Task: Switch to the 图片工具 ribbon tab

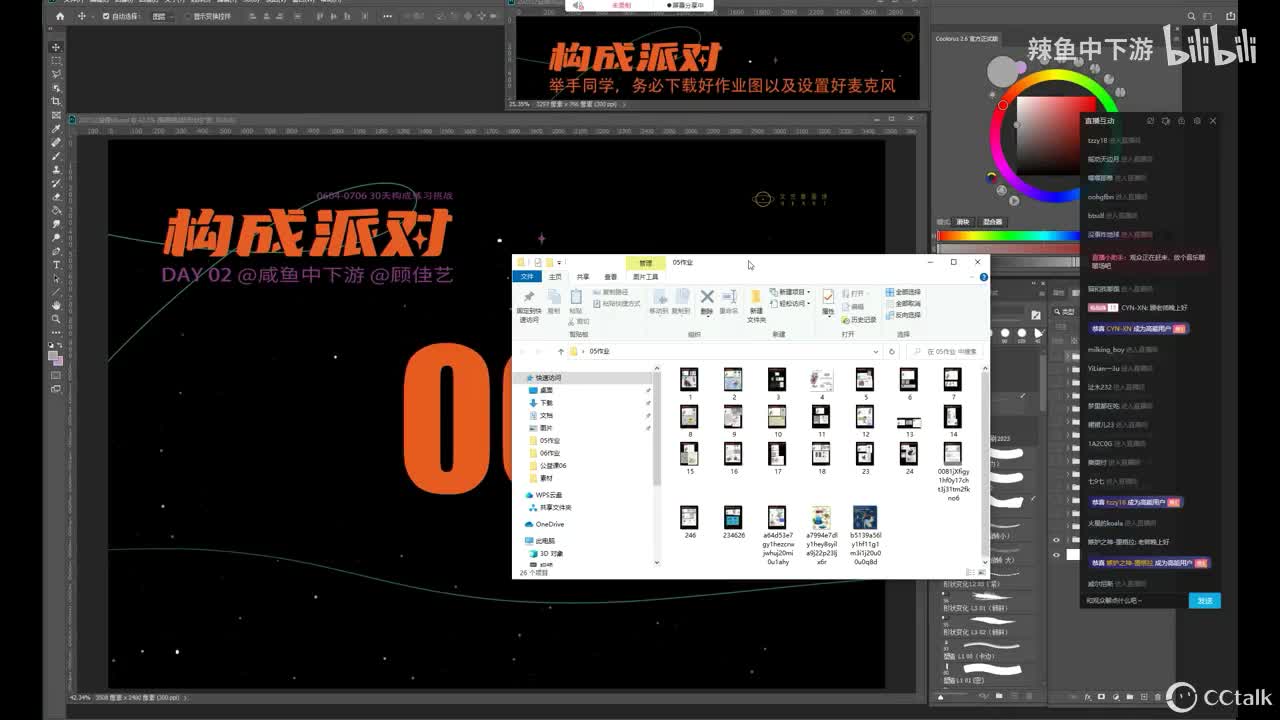Action: tap(646, 277)
